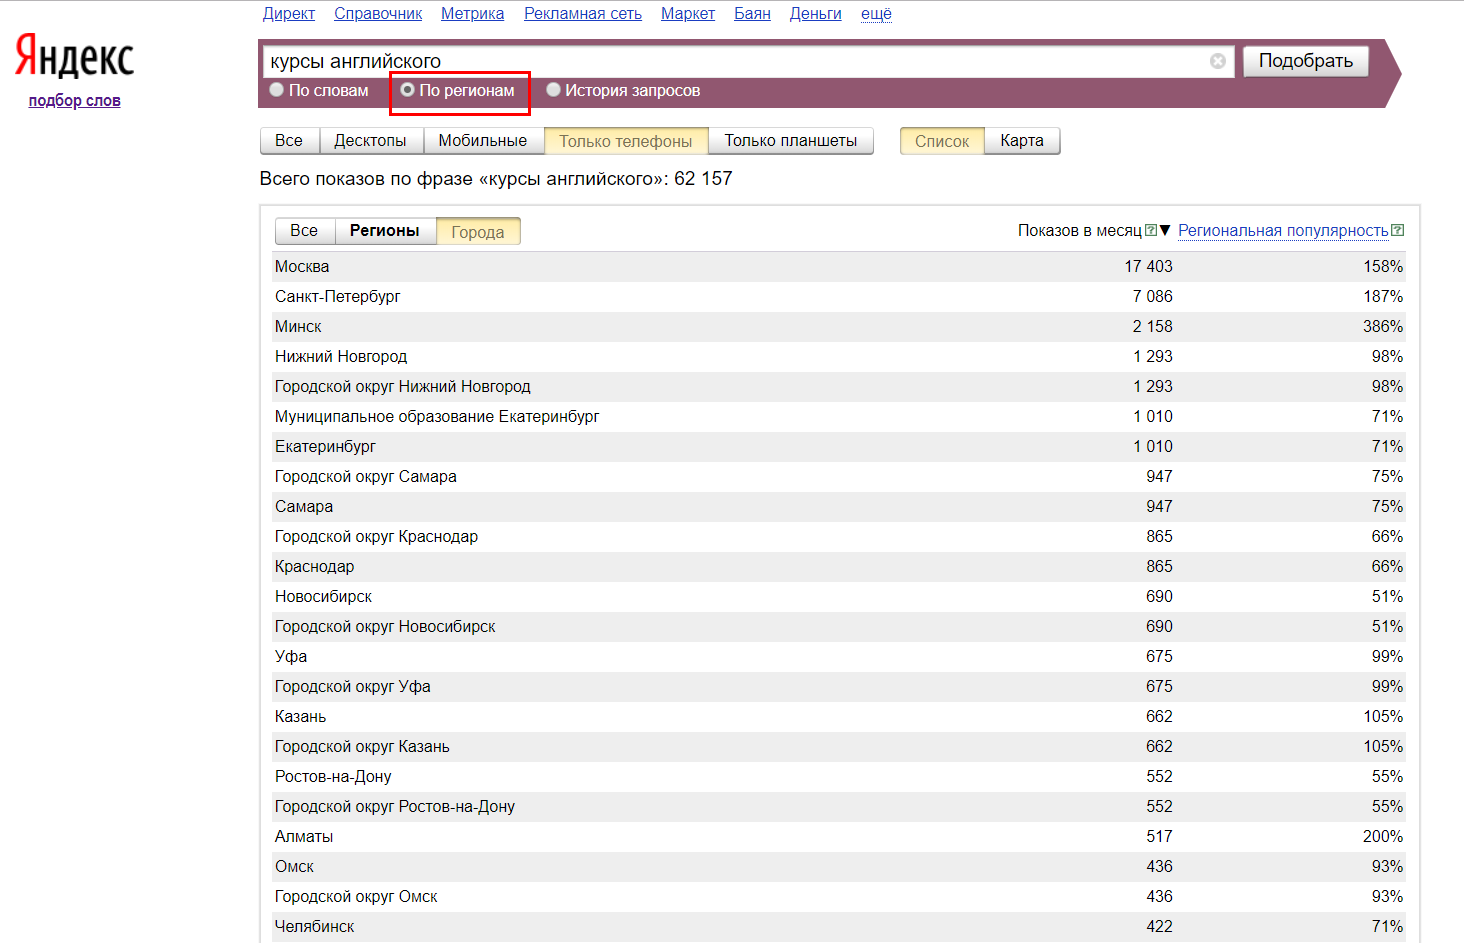Open the Директ link
Viewport: 1464px width, 943px height.
pyautogui.click(x=289, y=13)
